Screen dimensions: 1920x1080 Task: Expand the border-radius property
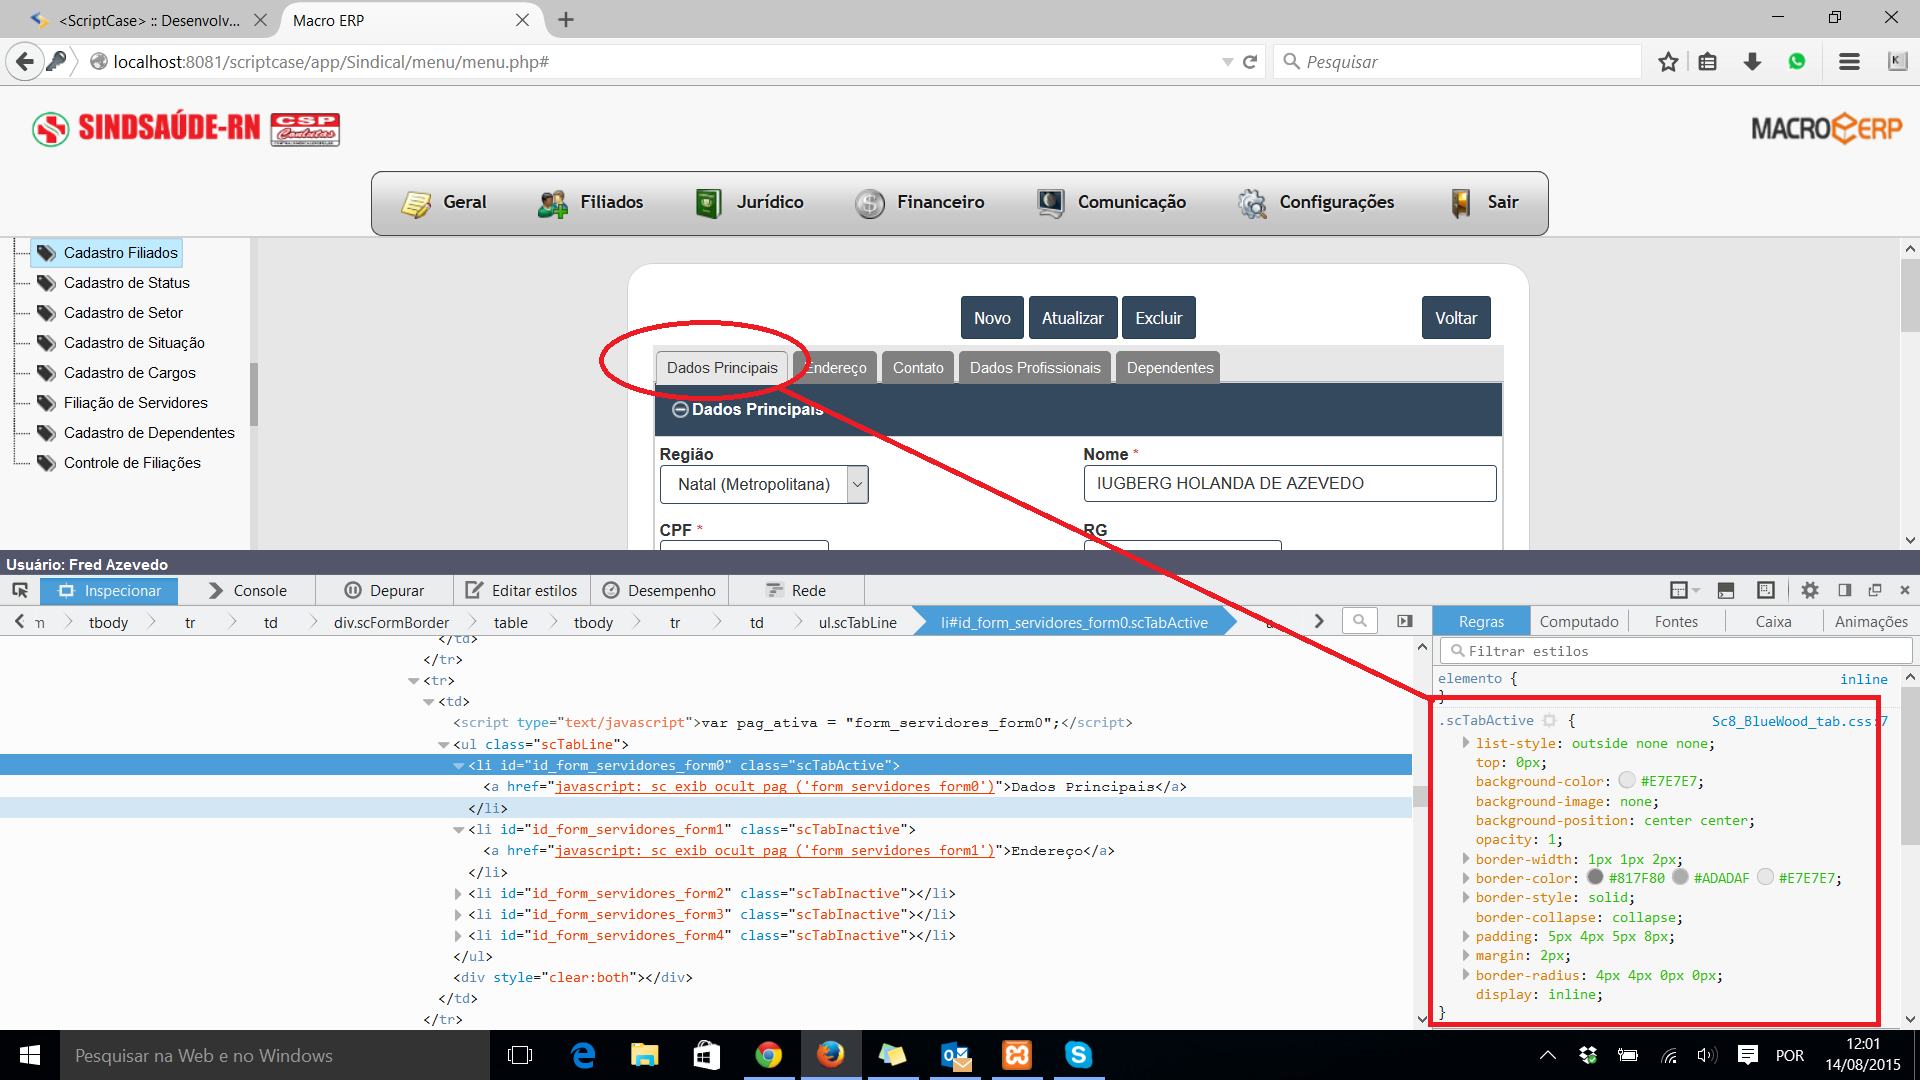coord(1466,975)
